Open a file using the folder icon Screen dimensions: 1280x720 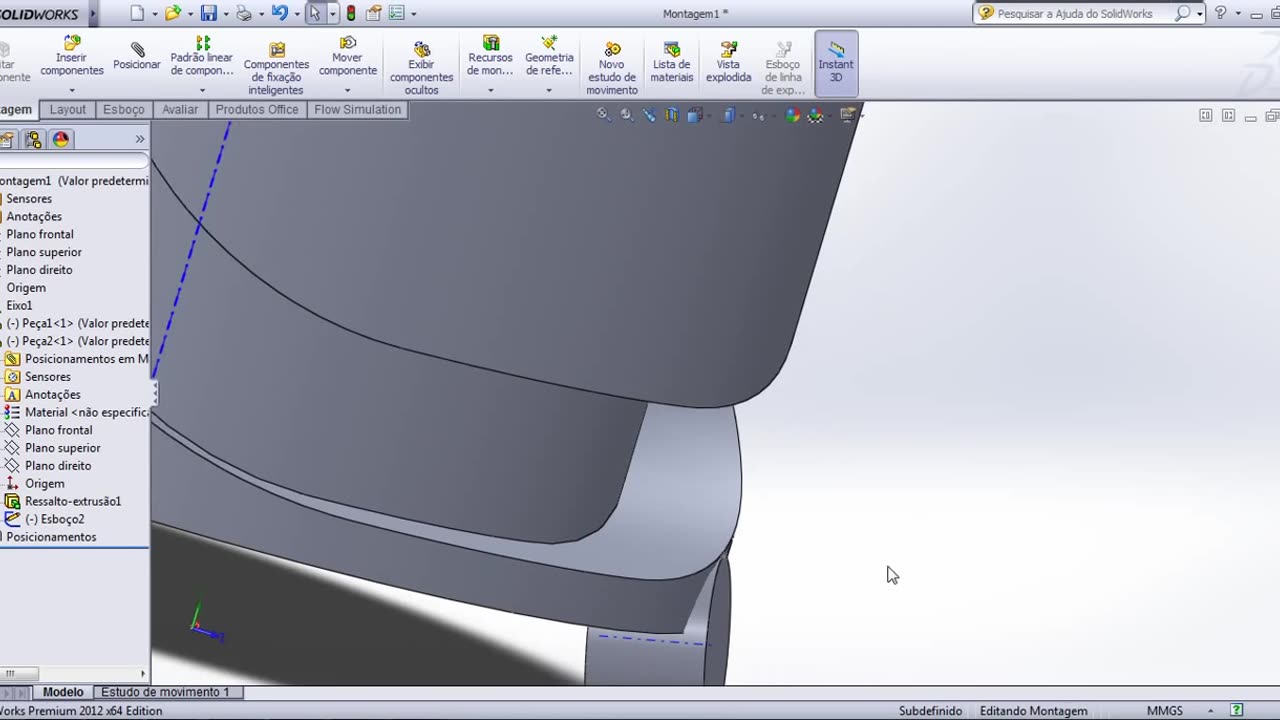(173, 13)
